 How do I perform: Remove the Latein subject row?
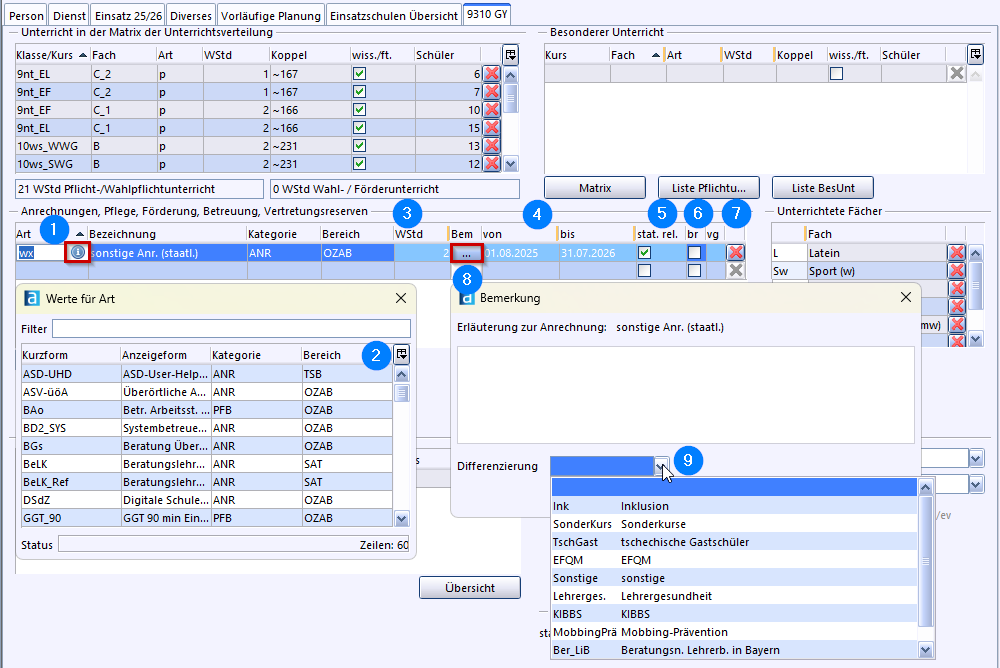click(956, 253)
